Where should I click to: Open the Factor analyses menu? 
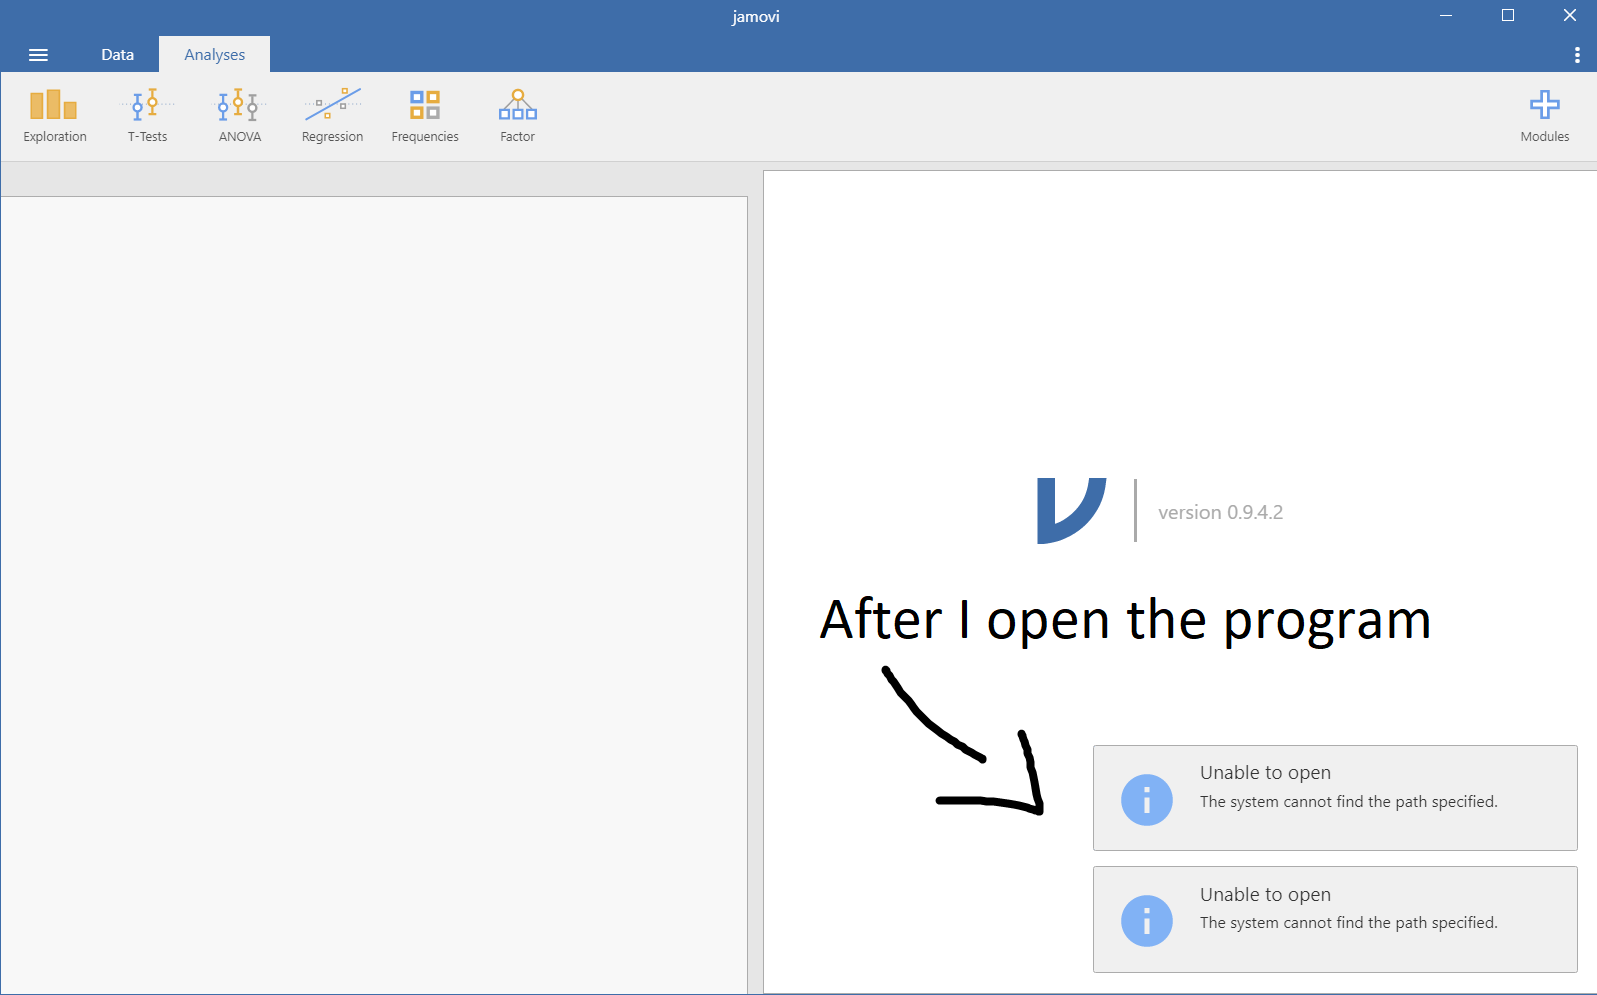(517, 116)
